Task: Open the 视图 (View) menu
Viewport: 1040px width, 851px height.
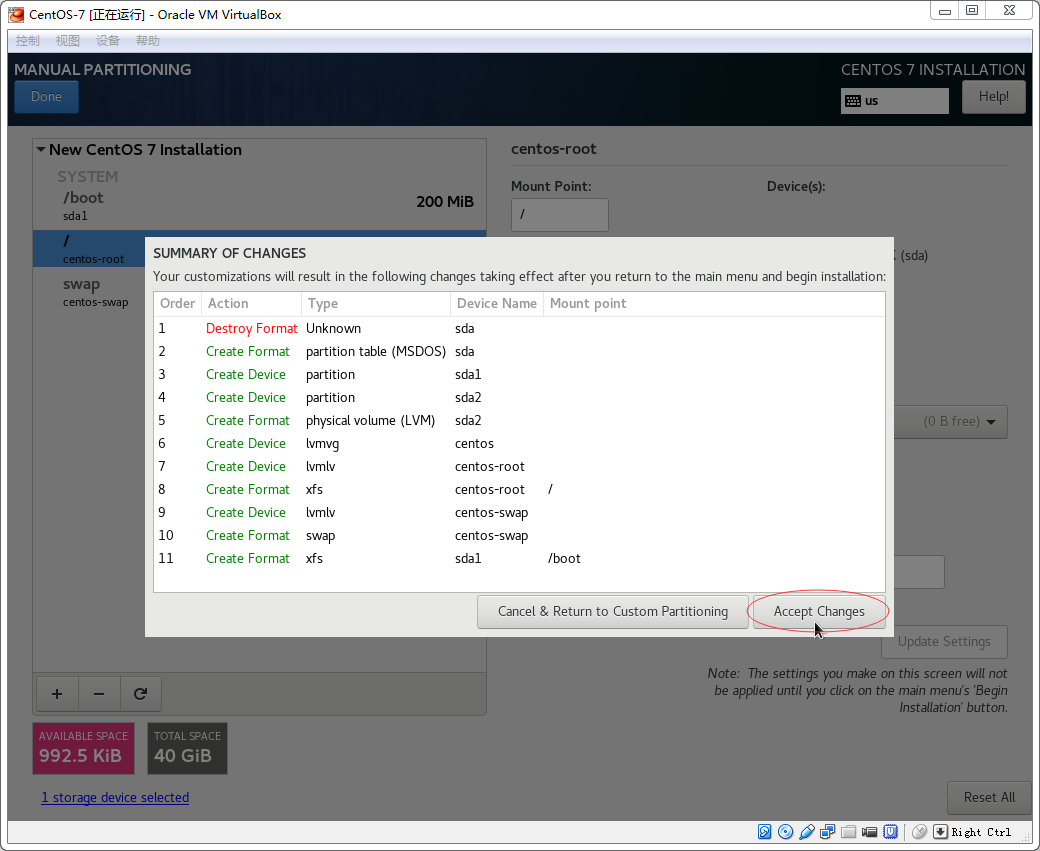Action: (68, 41)
